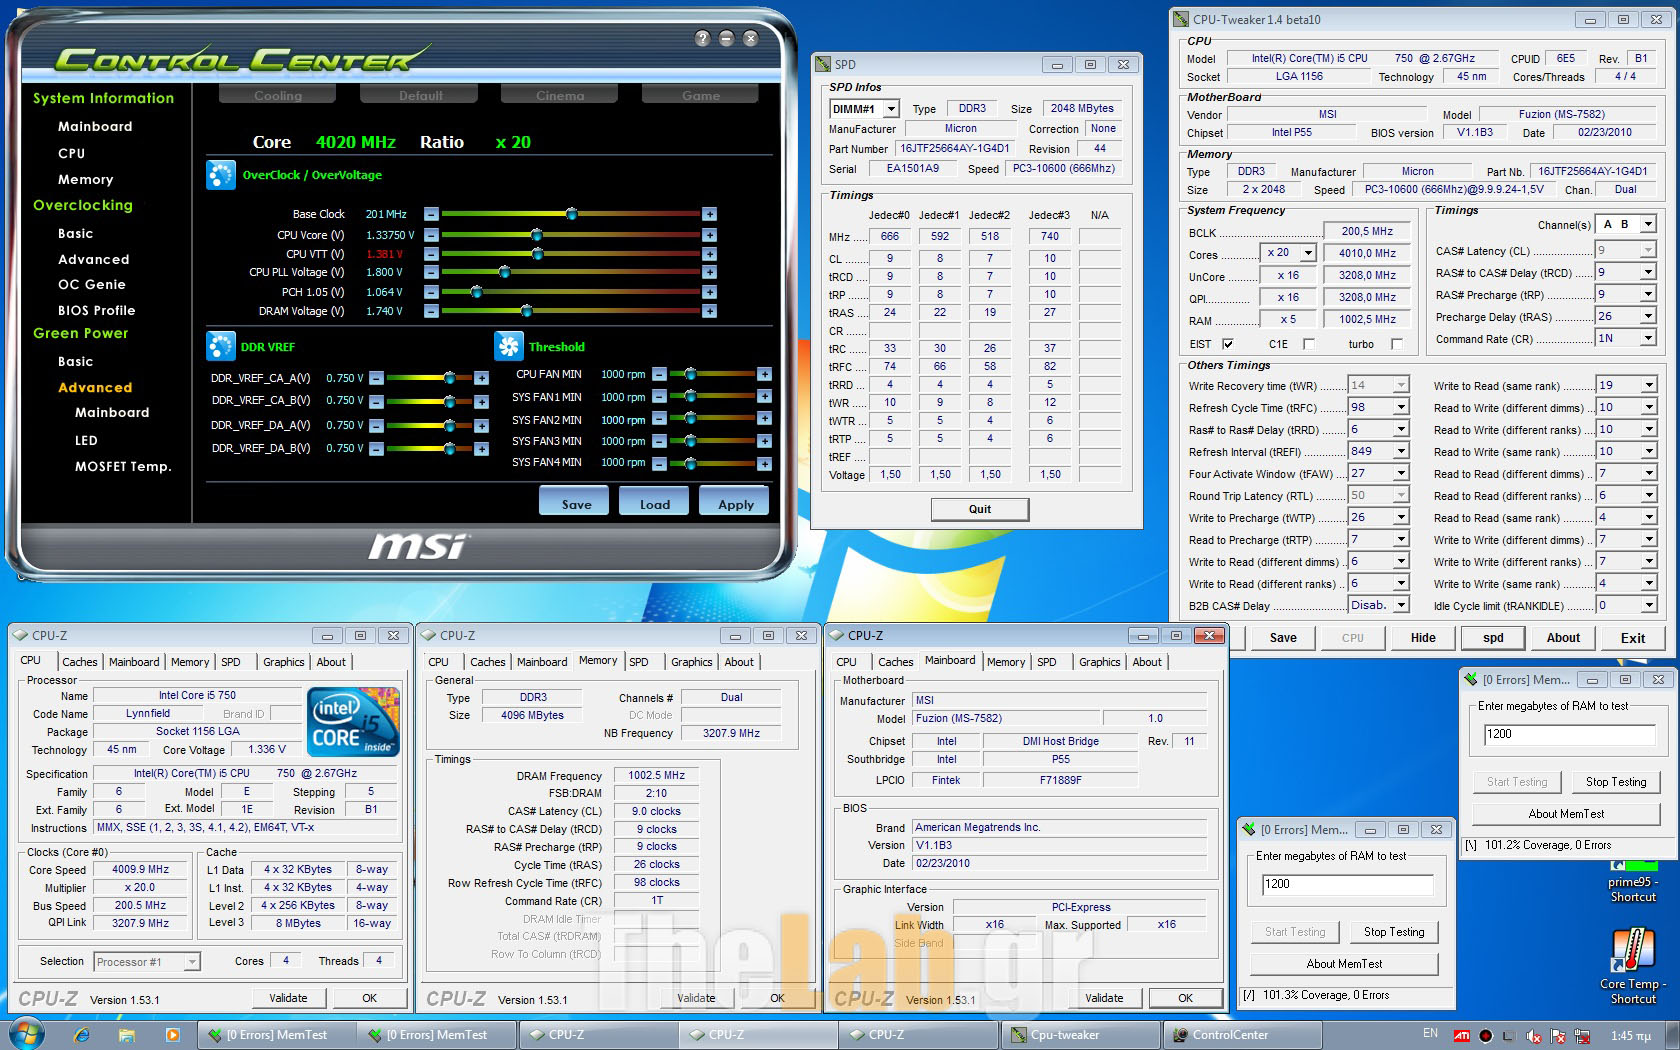1680x1050 pixels.
Task: Click the minus icon for CPU Vcore
Action: click(431, 235)
